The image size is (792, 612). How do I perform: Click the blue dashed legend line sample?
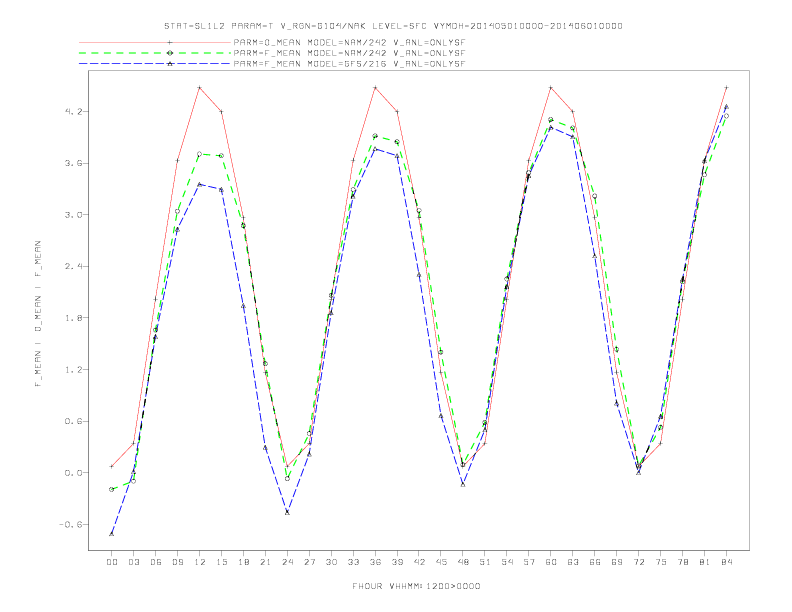[155, 64]
